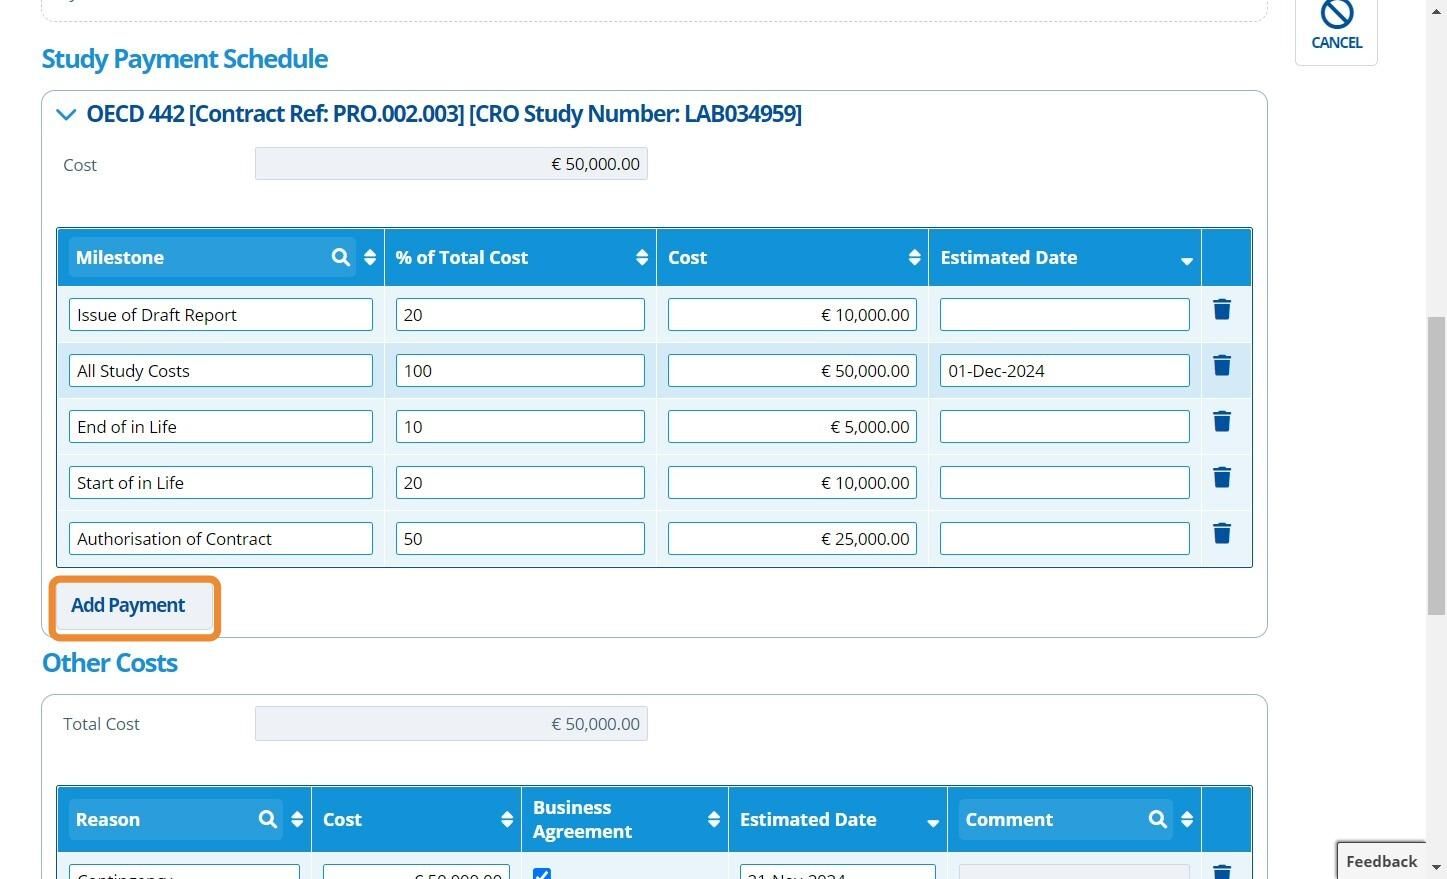Collapse the OECD 442 study section
This screenshot has width=1447, height=879.
[x=66, y=115]
